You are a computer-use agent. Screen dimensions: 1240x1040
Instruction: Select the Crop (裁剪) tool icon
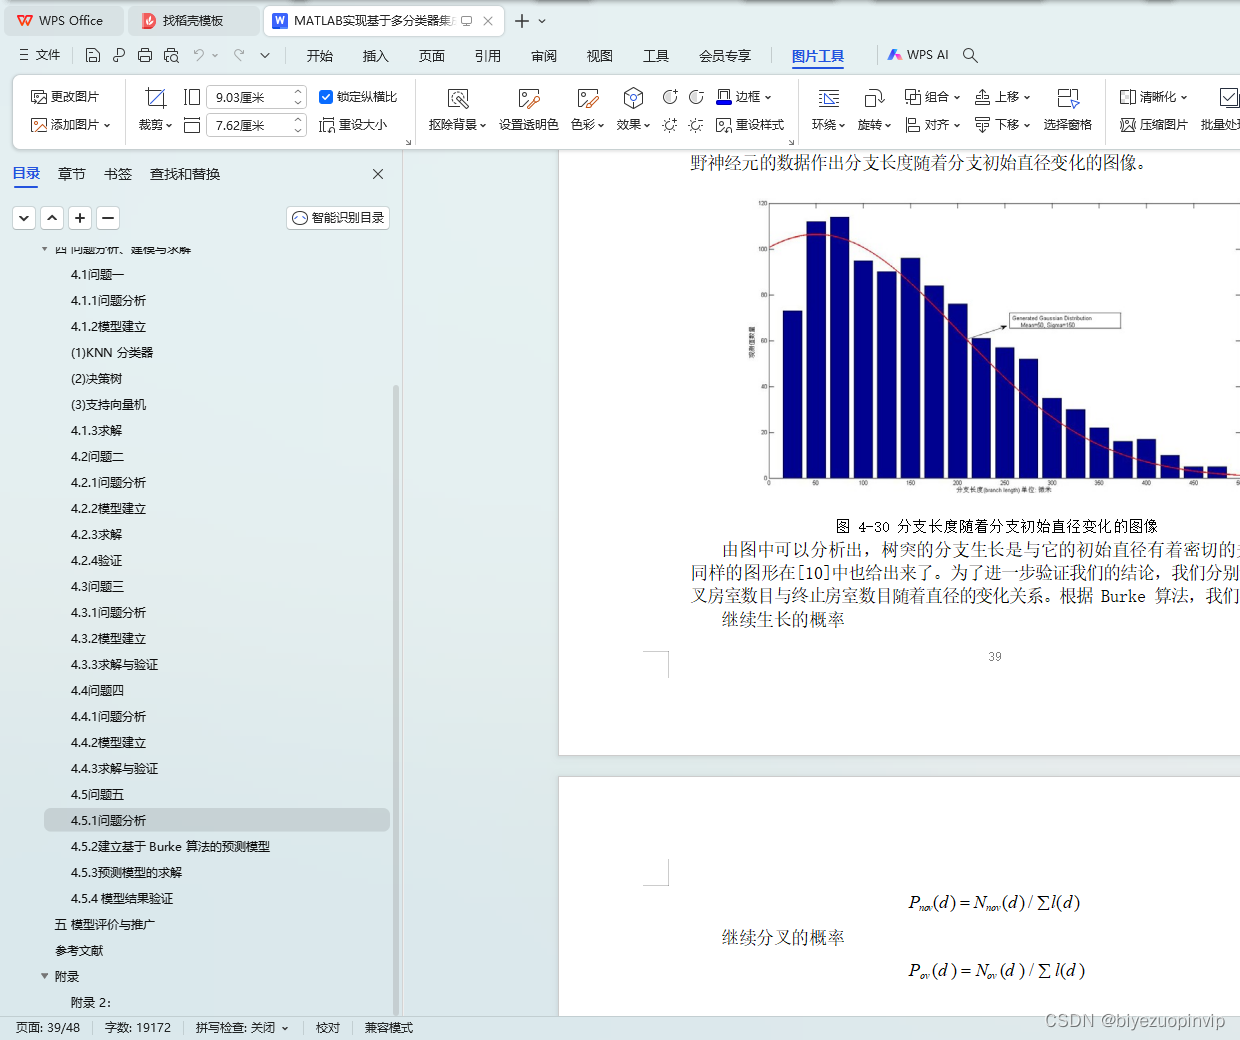155,98
